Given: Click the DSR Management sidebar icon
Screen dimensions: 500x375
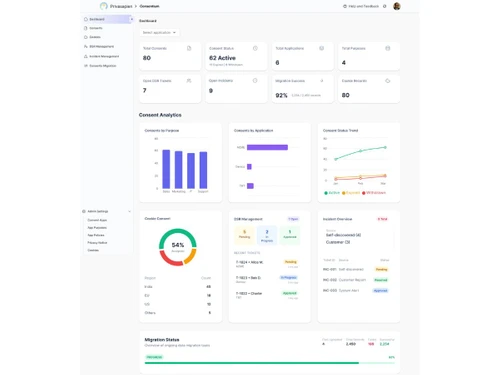Looking at the screenshot, I should [x=86, y=46].
